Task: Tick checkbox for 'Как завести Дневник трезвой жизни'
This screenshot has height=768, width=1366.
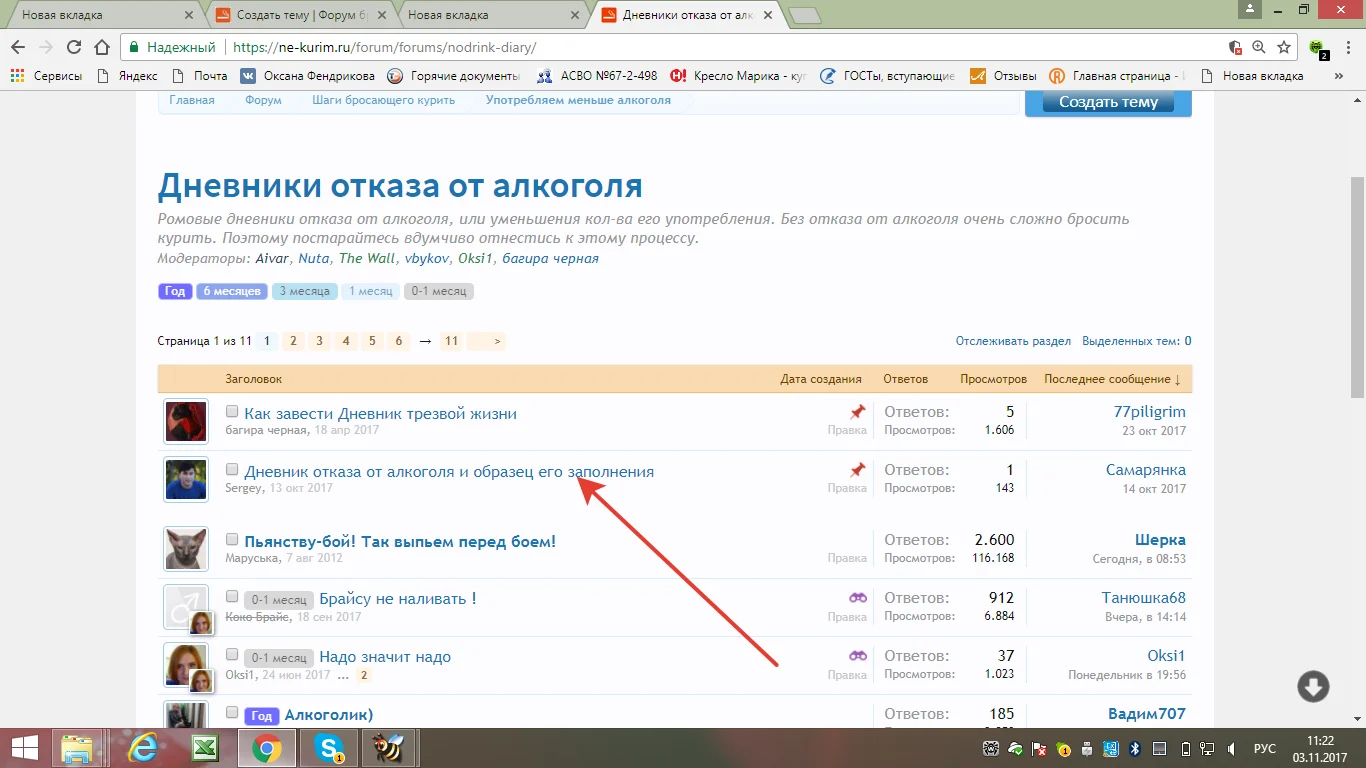Action: point(232,412)
